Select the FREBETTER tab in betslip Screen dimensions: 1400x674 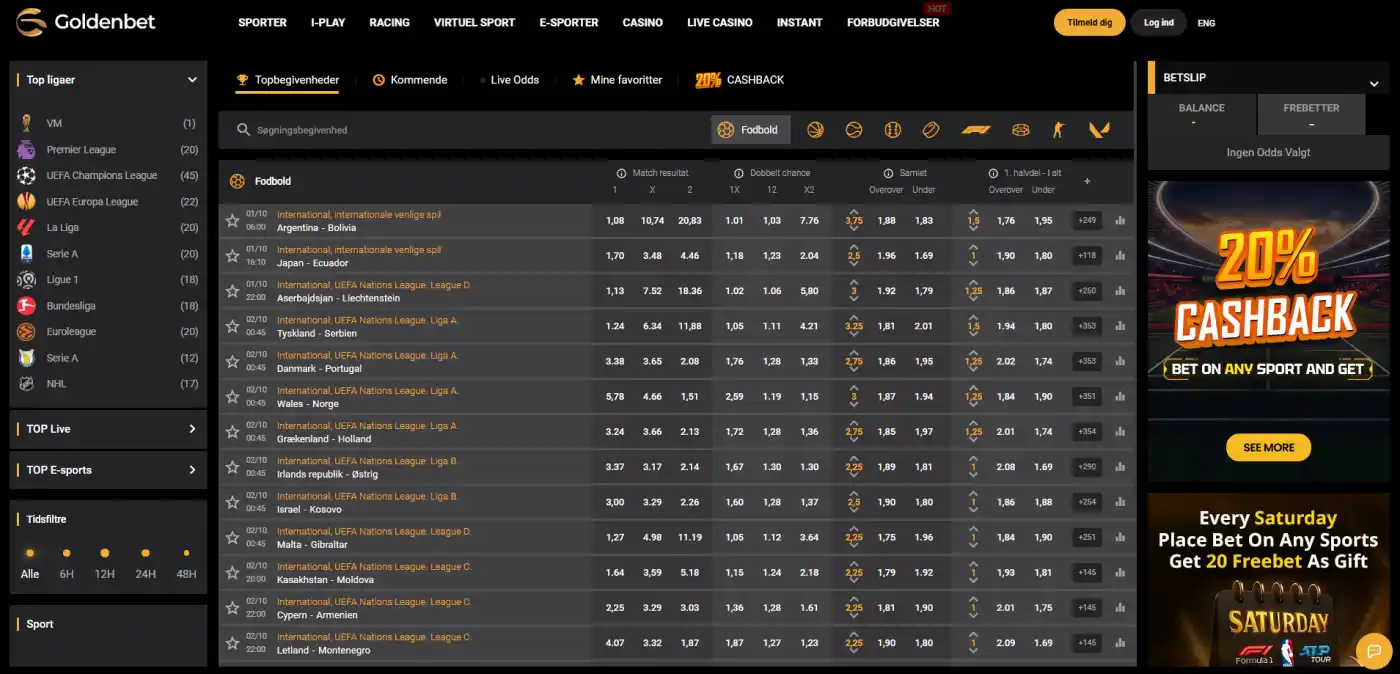coord(1311,114)
